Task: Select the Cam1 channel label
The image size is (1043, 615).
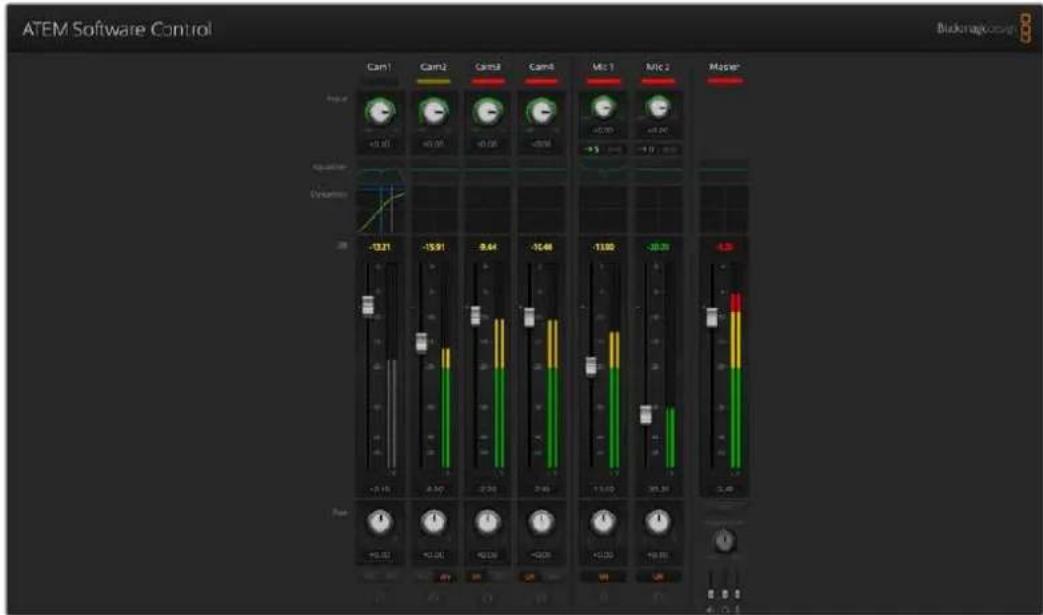Action: pos(380,67)
